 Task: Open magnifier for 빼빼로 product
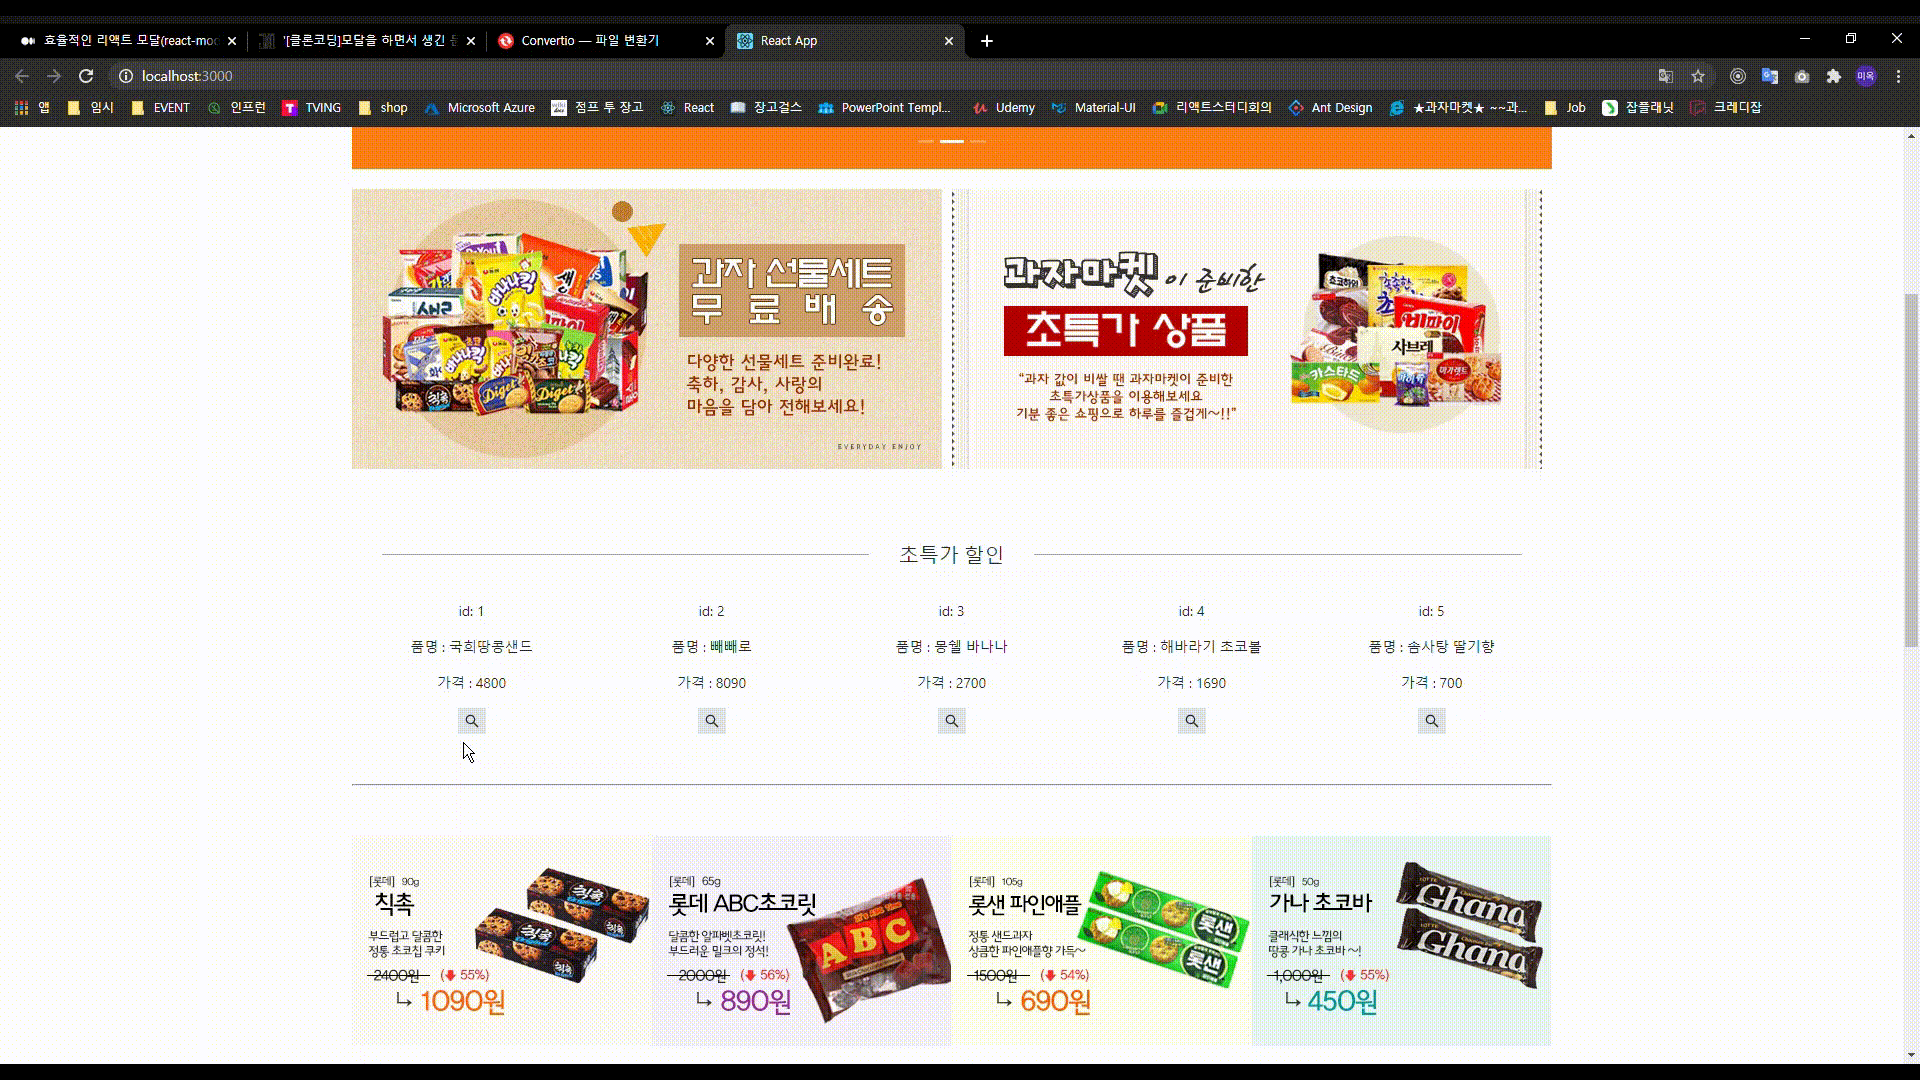click(711, 721)
